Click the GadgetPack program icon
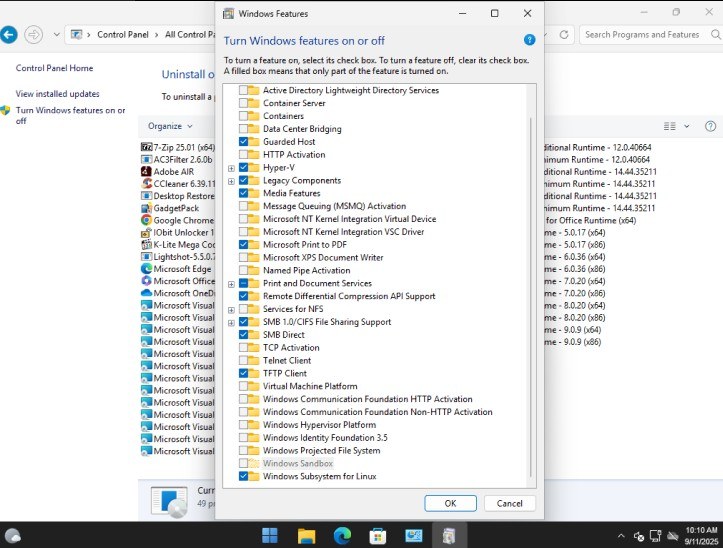723x548 pixels. 146,208
